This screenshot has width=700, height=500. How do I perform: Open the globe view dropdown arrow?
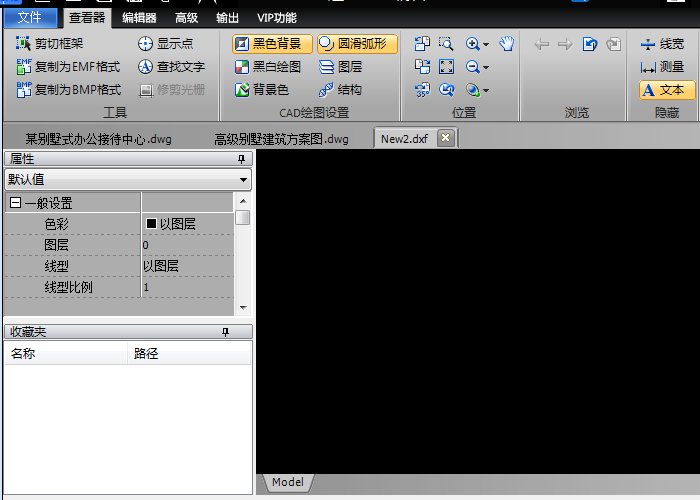tap(486, 91)
